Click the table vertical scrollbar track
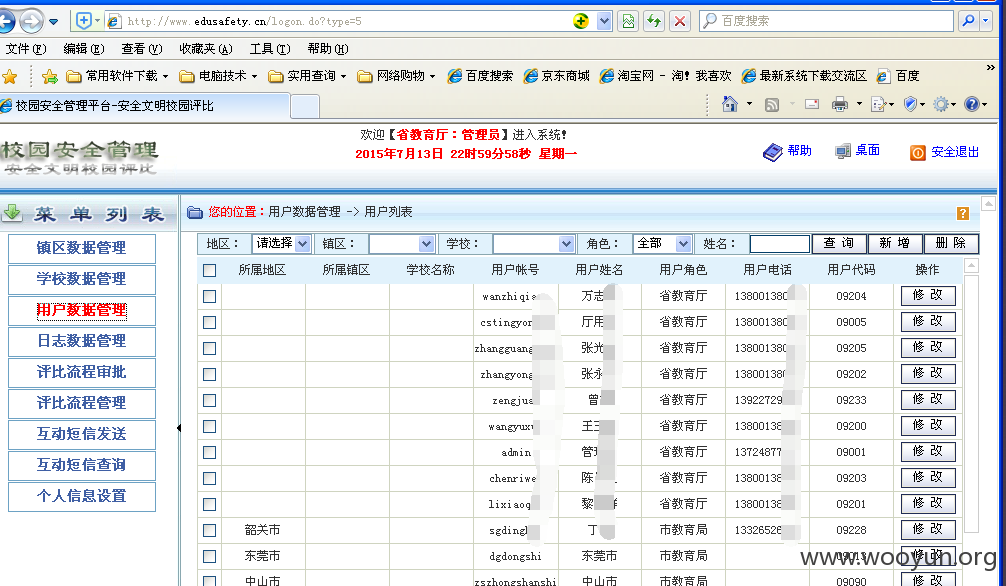This screenshot has width=1006, height=586. coord(971,404)
